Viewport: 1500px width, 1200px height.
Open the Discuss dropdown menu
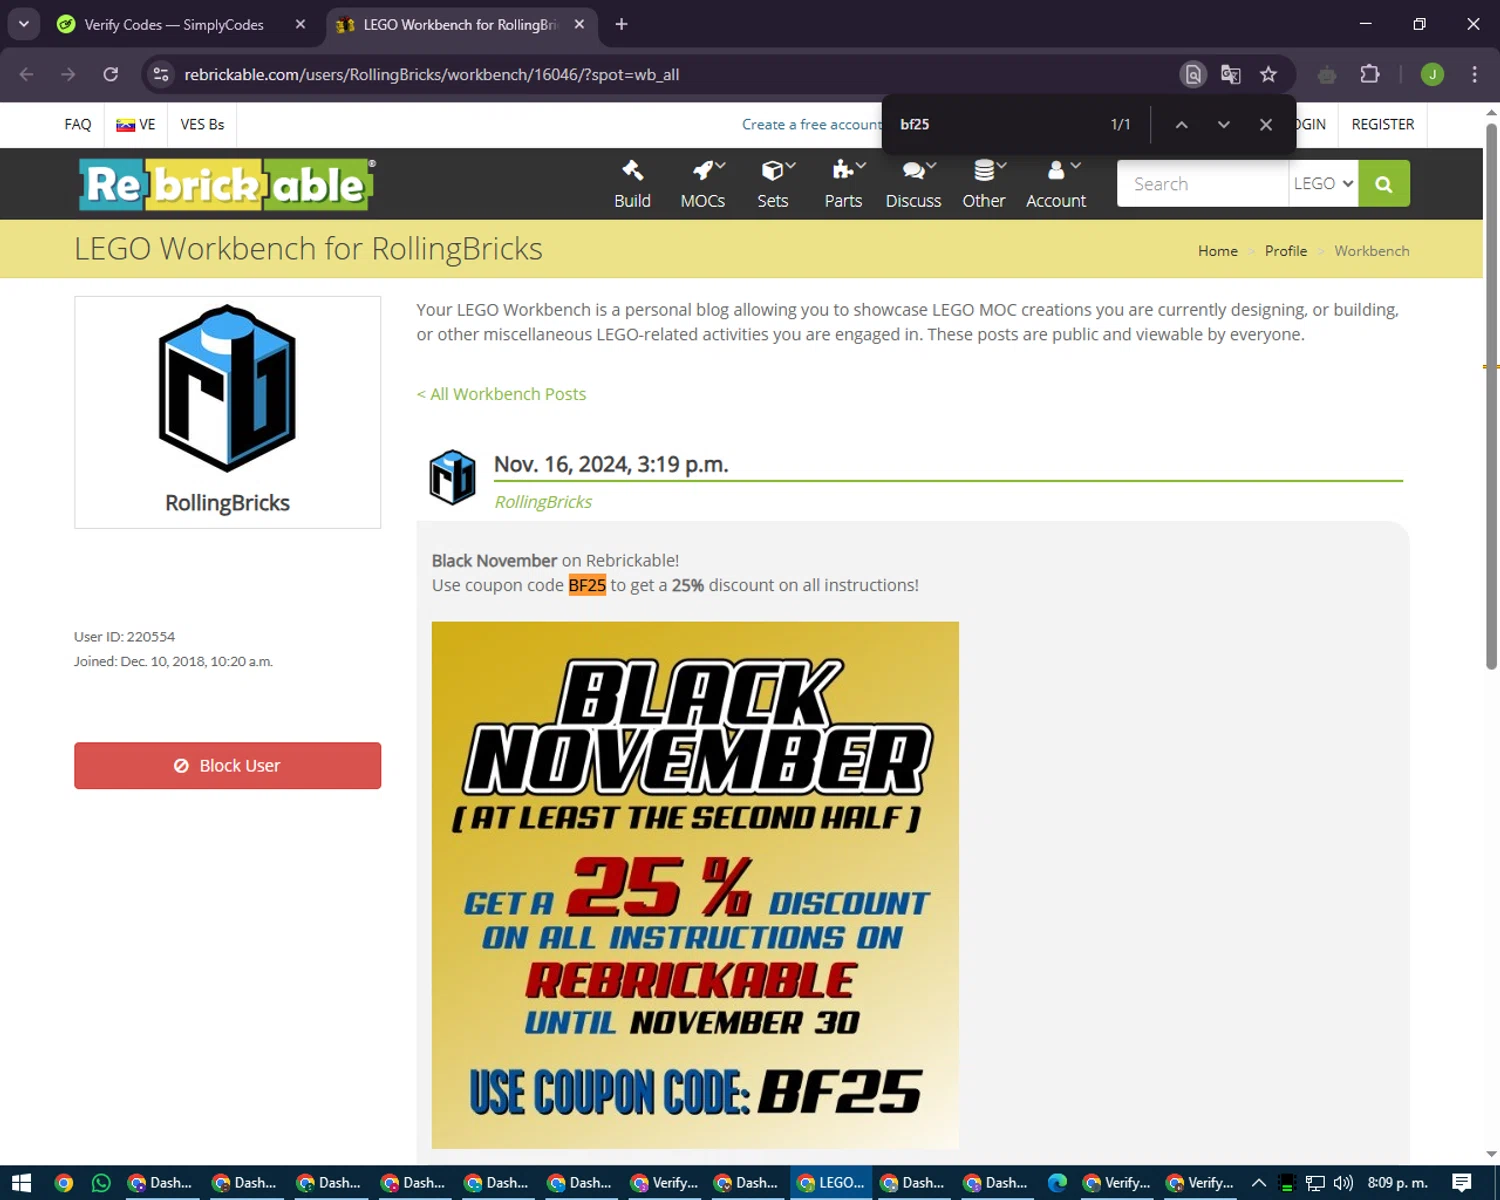913,184
